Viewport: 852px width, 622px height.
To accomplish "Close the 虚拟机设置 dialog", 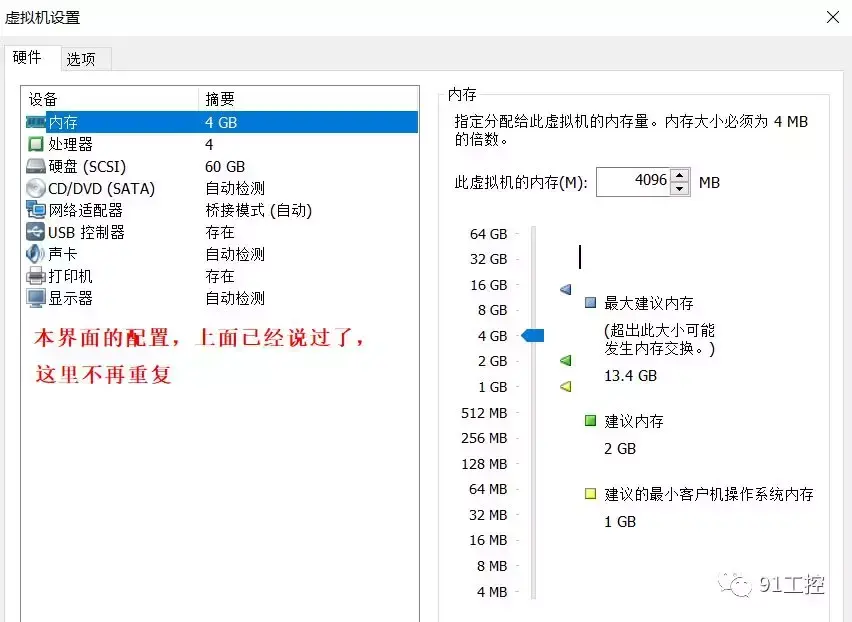I will 832,17.
